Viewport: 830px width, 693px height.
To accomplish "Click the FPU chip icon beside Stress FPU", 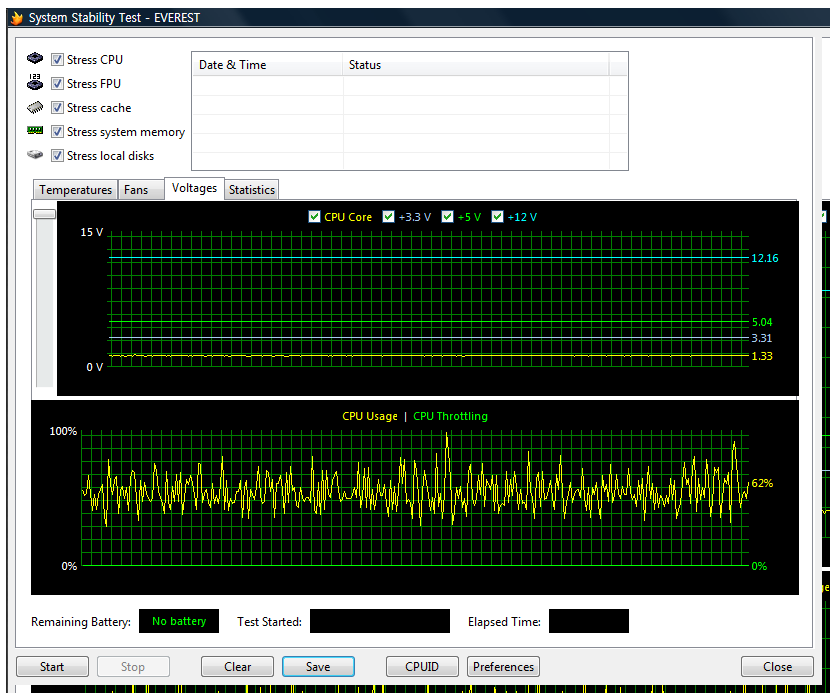I will [x=35, y=82].
